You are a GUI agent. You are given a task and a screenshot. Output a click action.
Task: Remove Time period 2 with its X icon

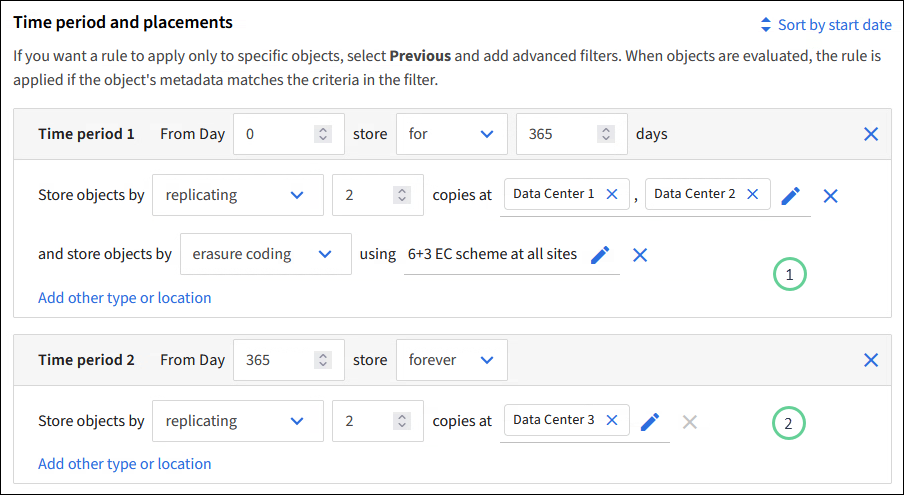[871, 360]
